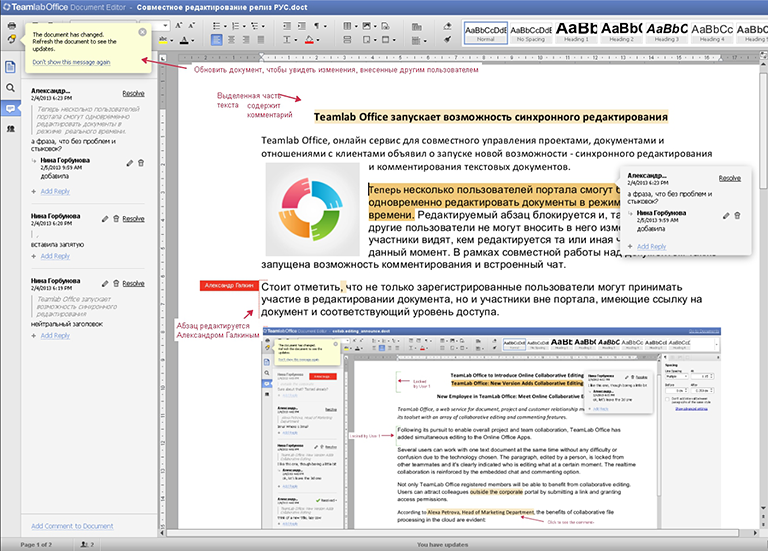
Task: Apply multilevel list formatting
Action: pos(254,25)
